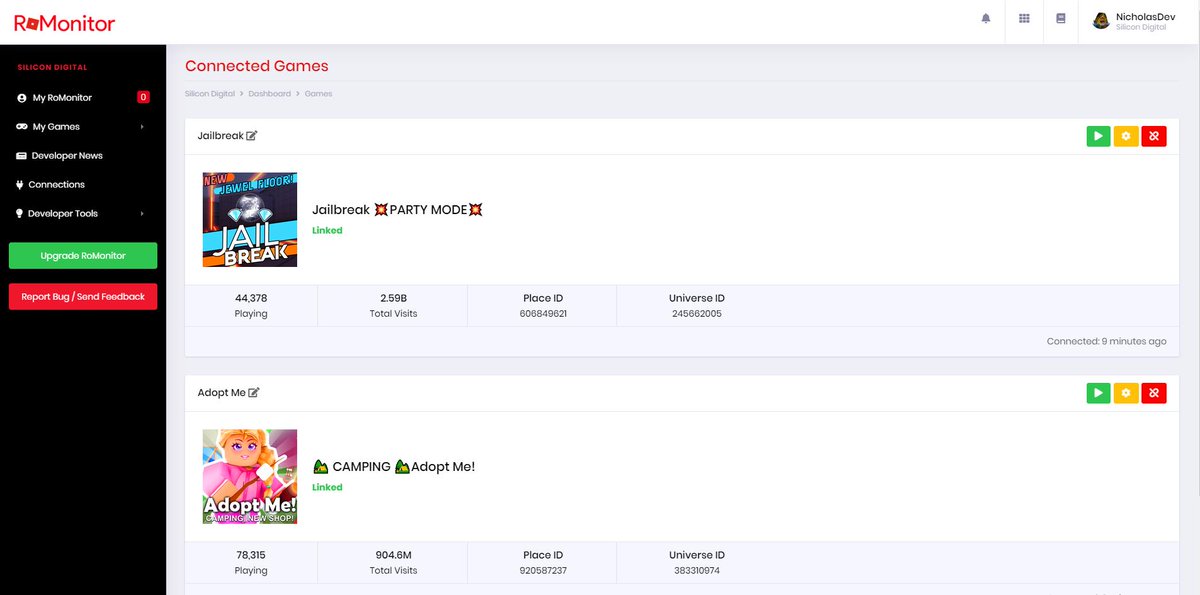Edit the Adopt Me game name
Image resolution: width=1200 pixels, height=595 pixels.
[x=254, y=393]
